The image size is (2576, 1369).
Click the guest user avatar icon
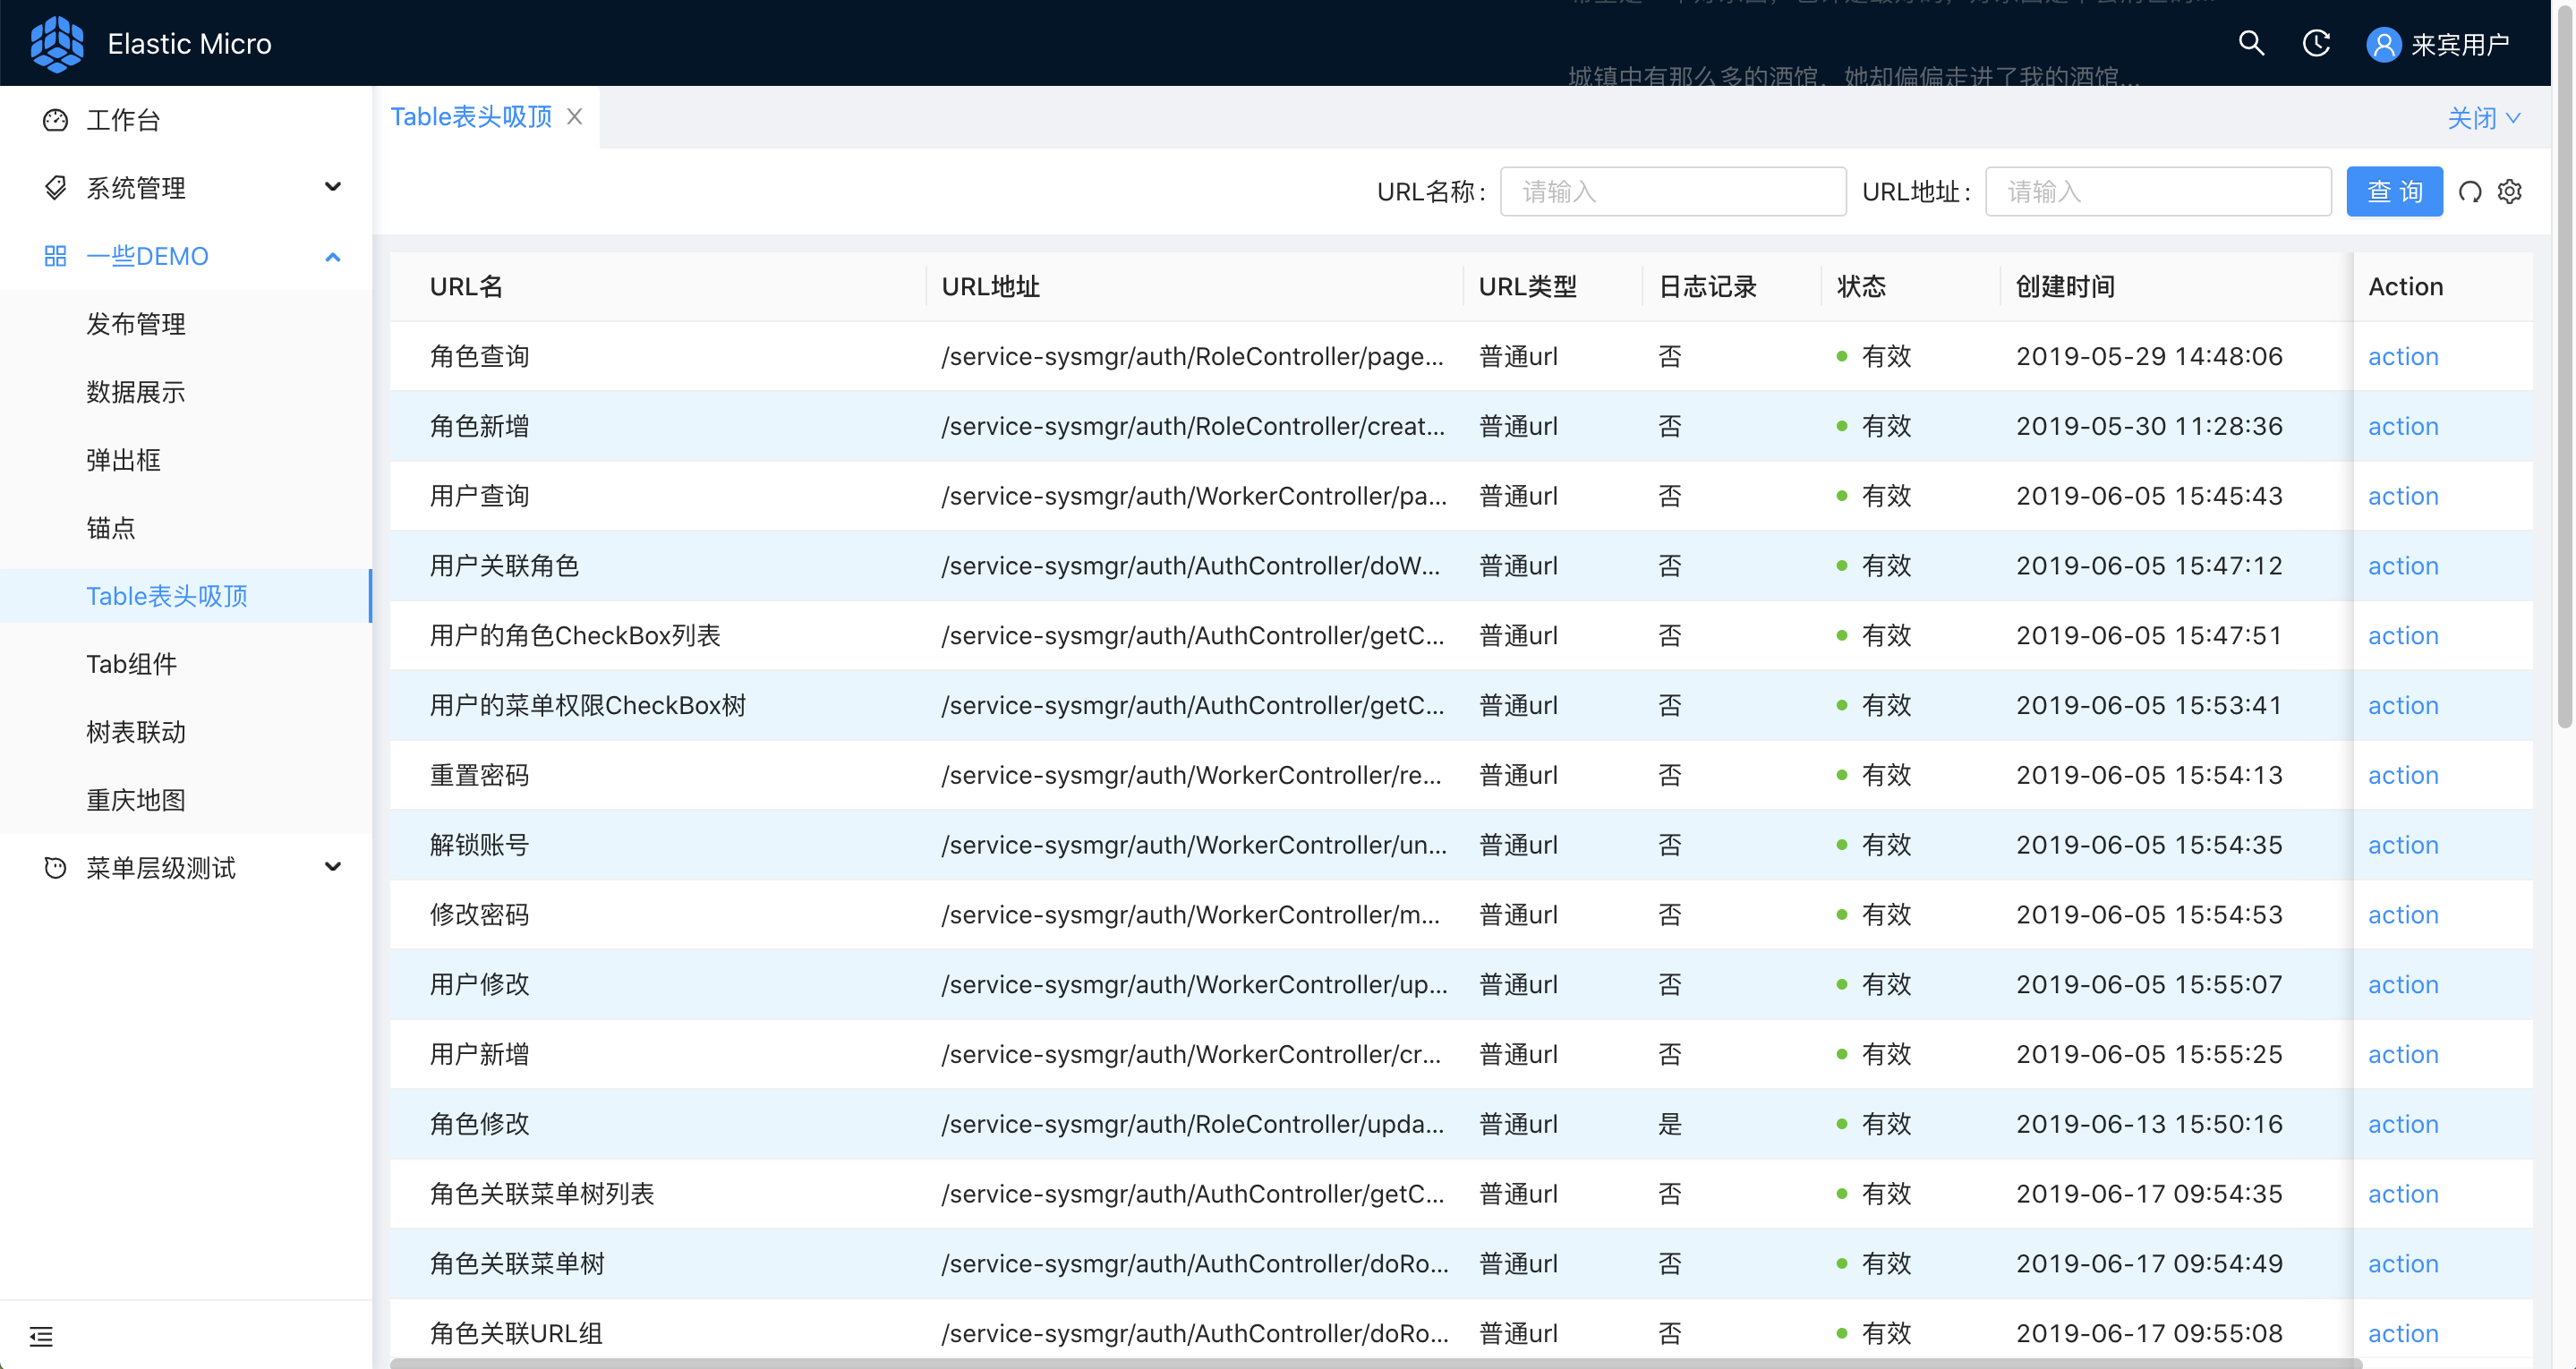click(2383, 44)
